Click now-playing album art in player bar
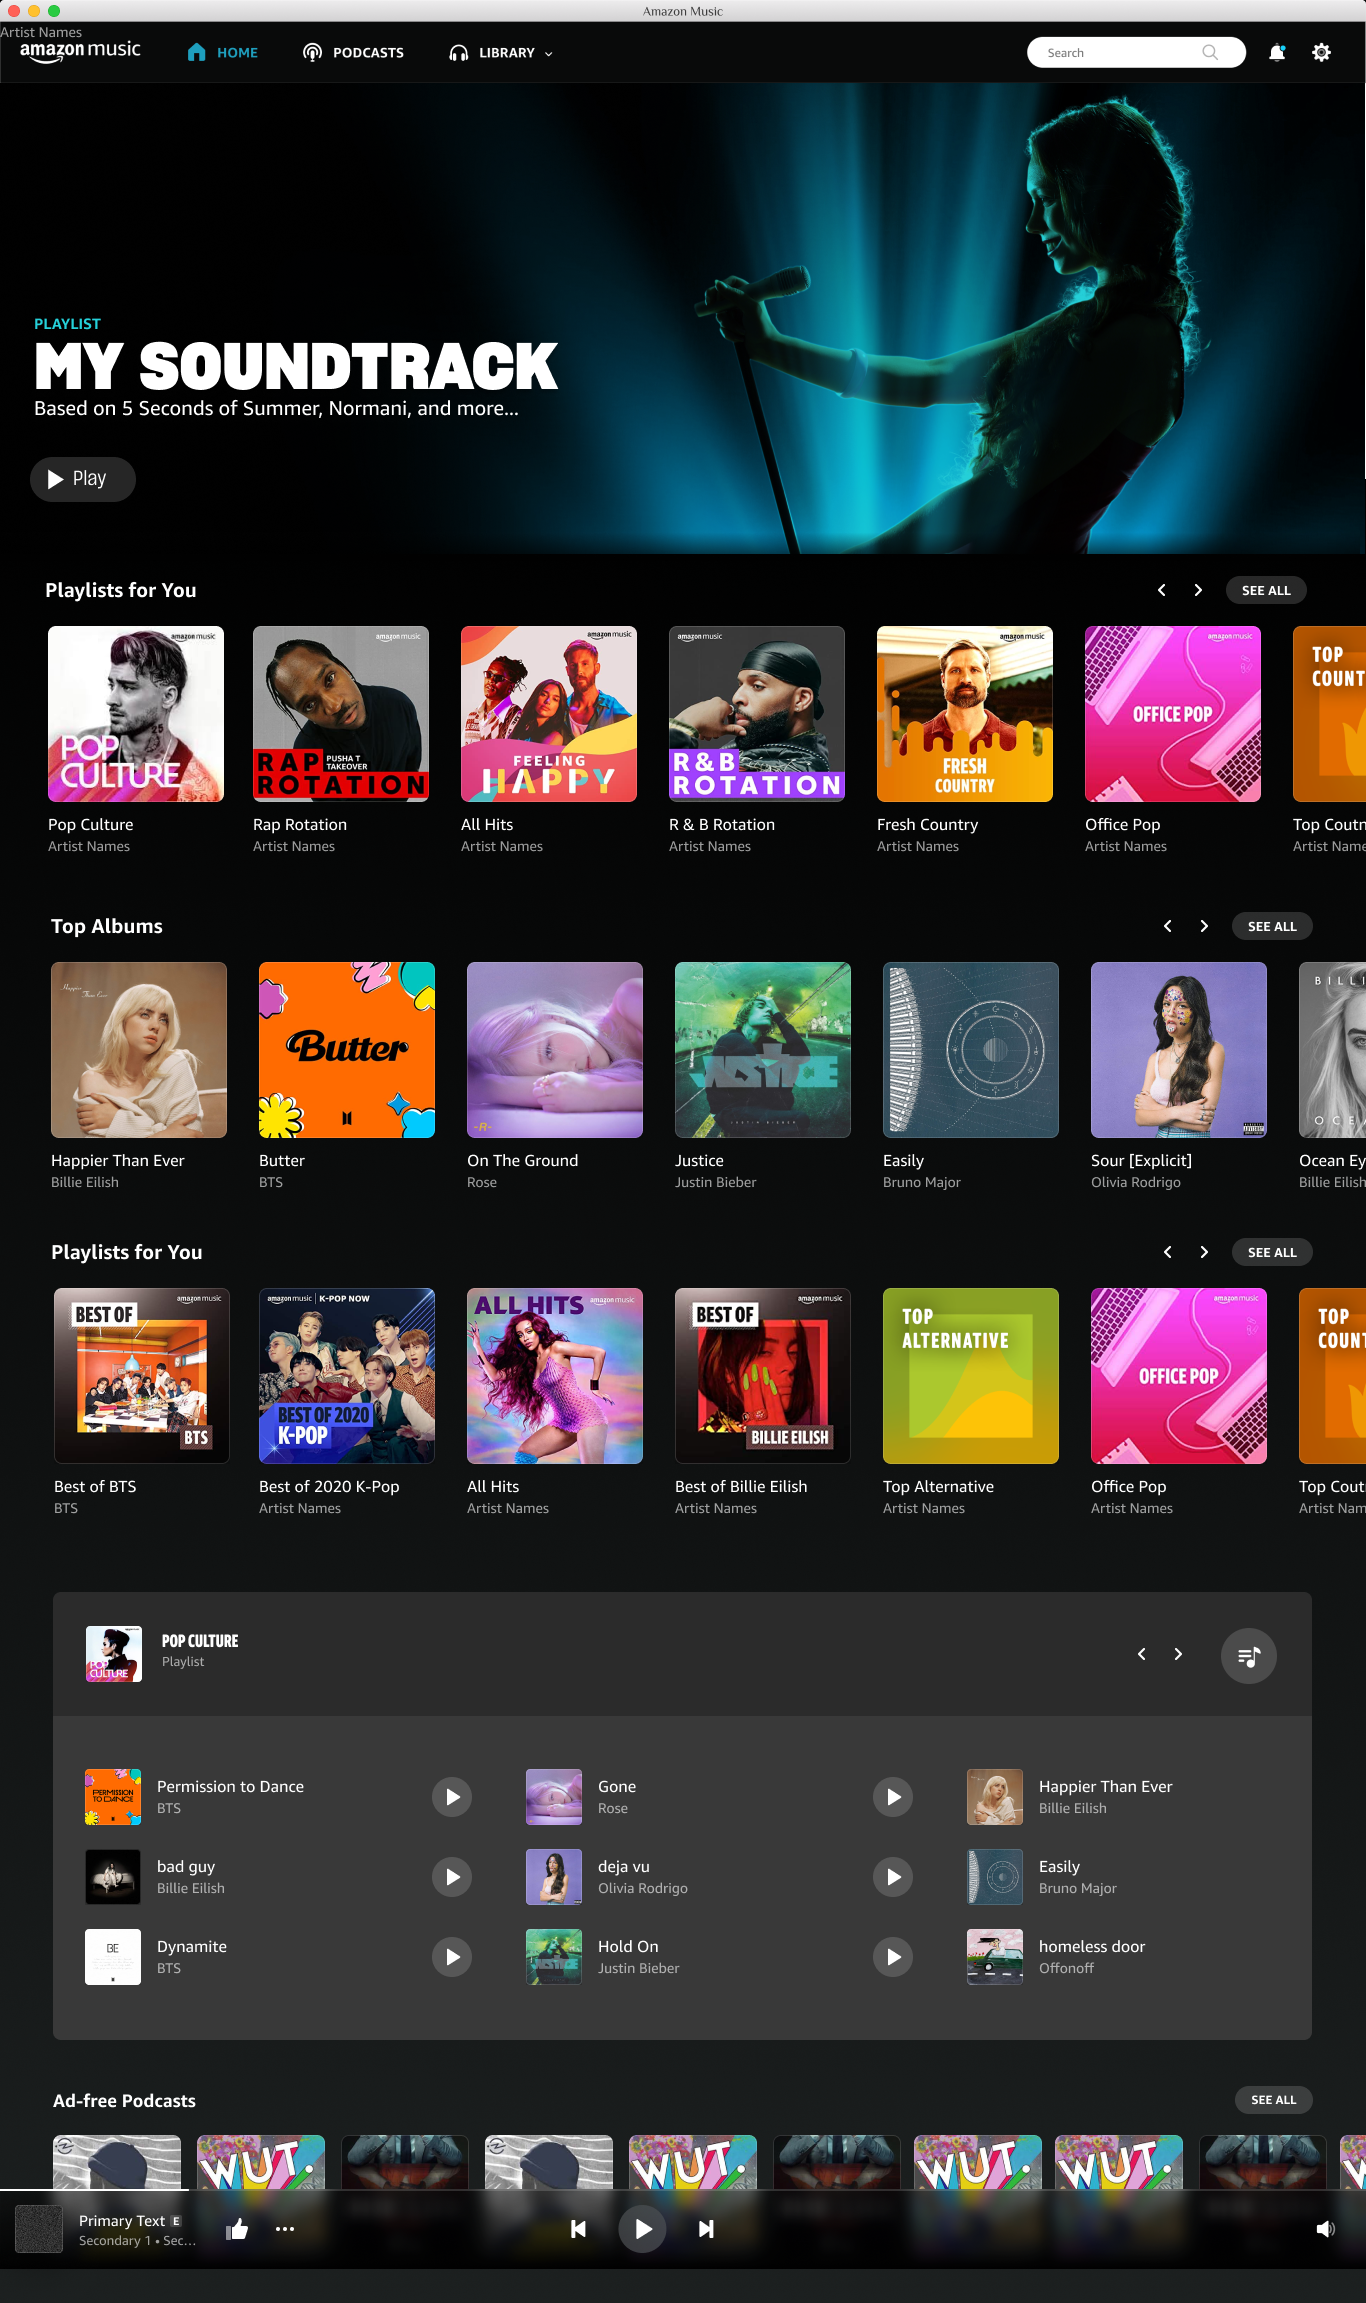1366x2303 pixels. point(39,2229)
